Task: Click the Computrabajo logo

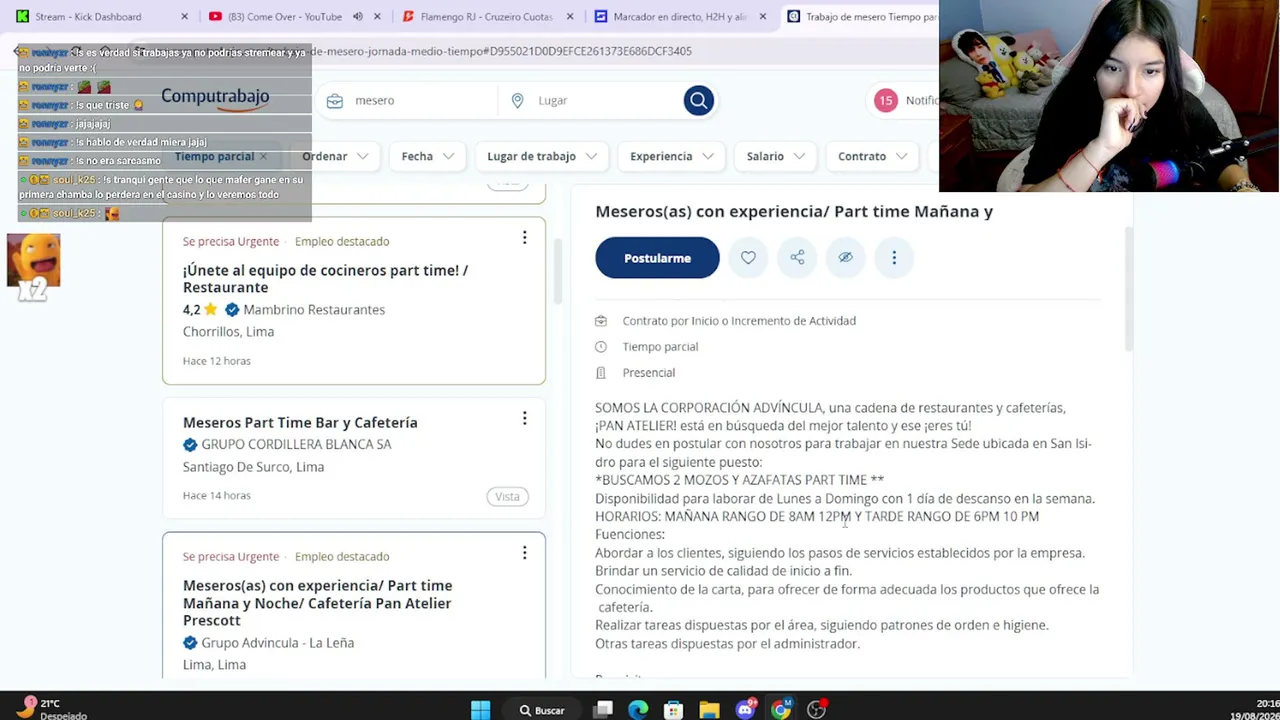Action: (215, 98)
